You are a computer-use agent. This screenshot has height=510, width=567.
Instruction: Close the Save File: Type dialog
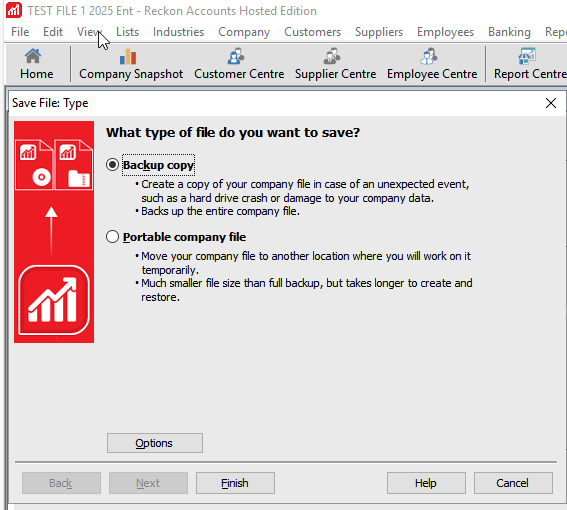551,103
